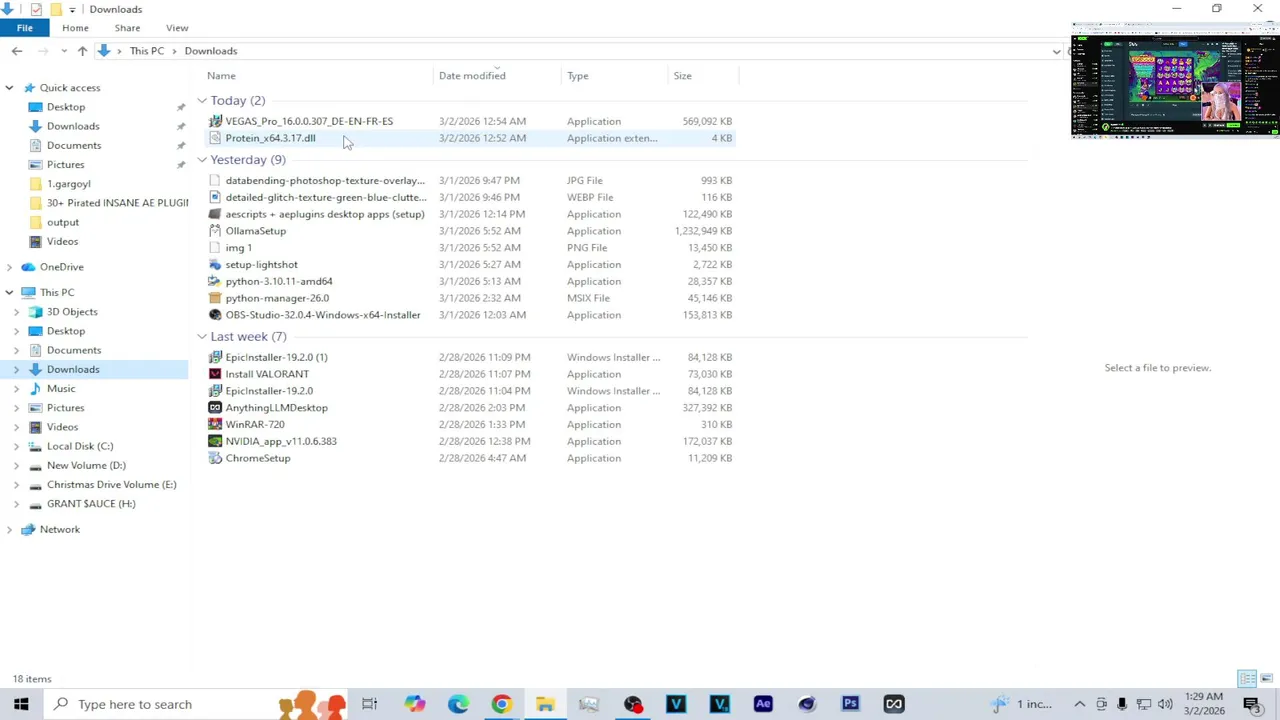Open the GRANT $AUCE (H:) drive

point(91,504)
